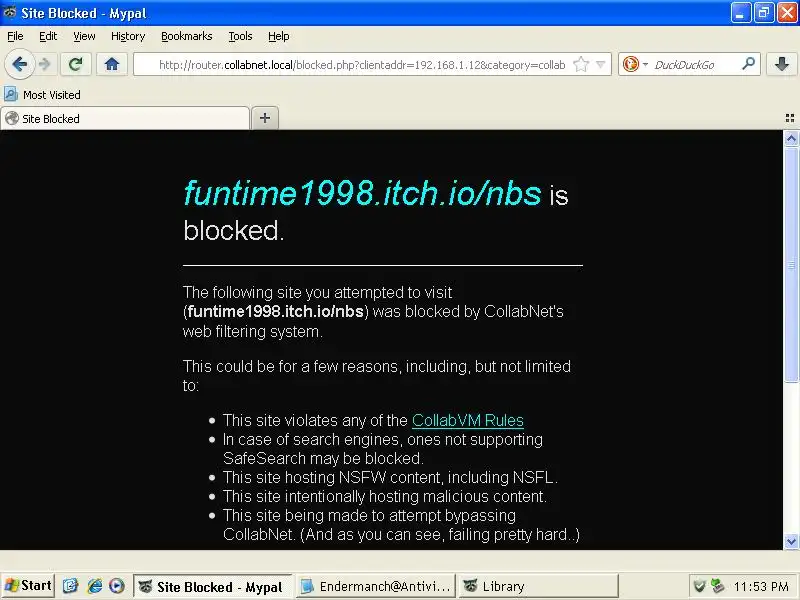Click the Mypal raccoon icon in title bar
The image size is (800, 600).
[9, 12]
